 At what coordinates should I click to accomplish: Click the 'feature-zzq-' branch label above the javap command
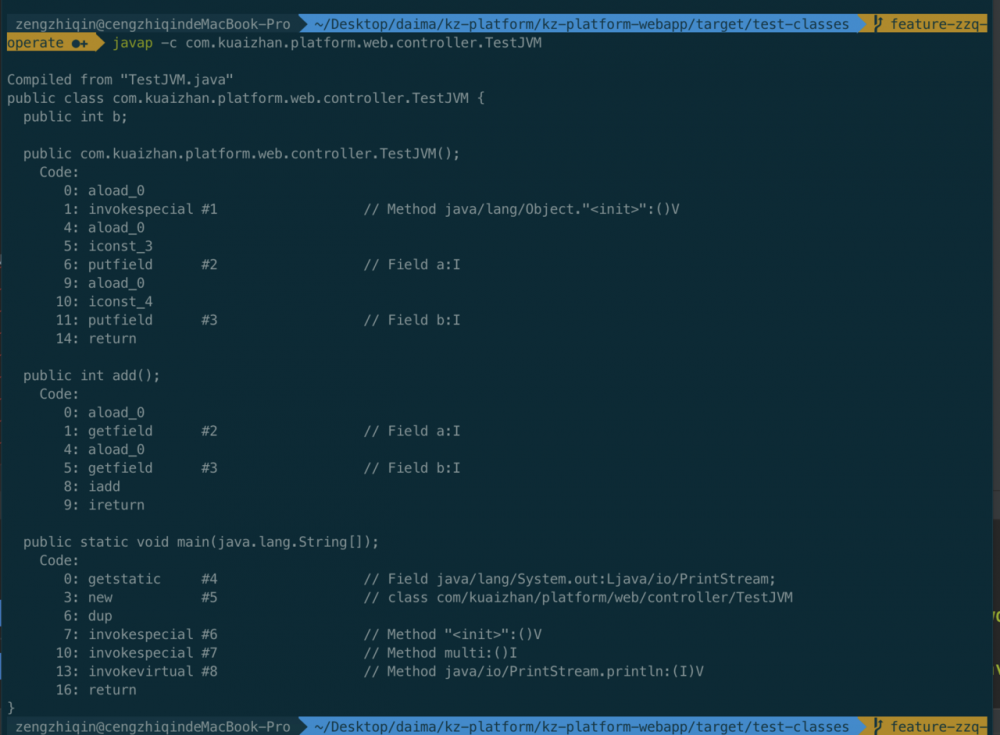click(938, 24)
